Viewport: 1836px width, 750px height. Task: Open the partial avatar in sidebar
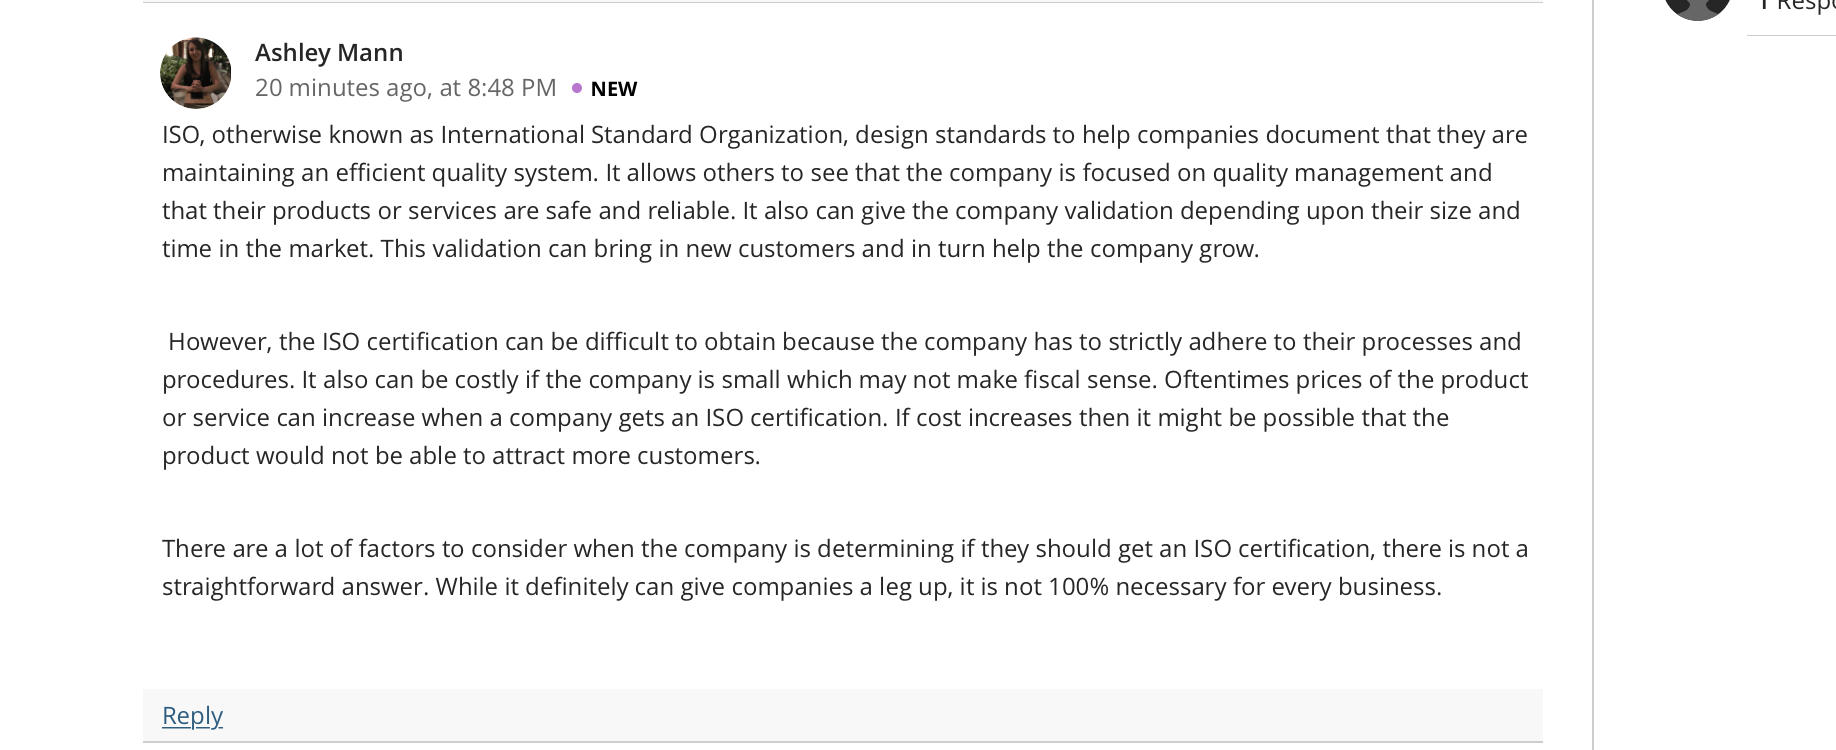click(1697, 8)
